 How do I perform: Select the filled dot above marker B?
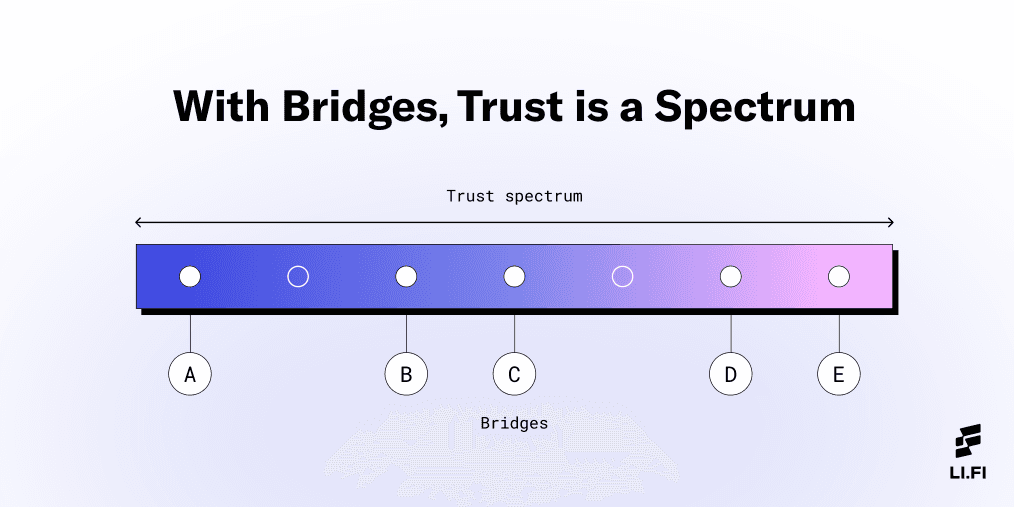click(x=406, y=276)
